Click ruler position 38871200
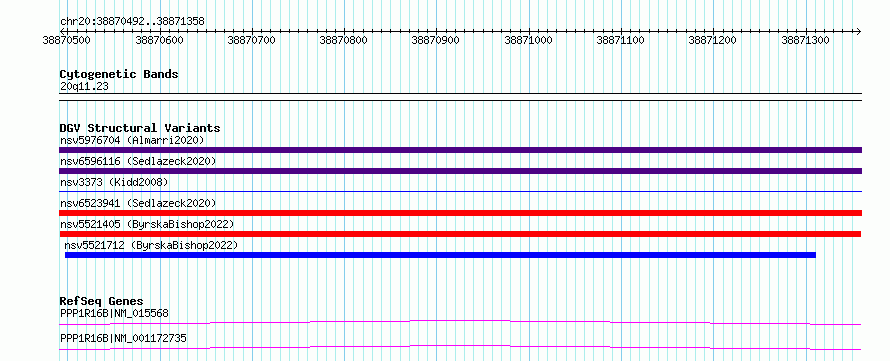 713,40
